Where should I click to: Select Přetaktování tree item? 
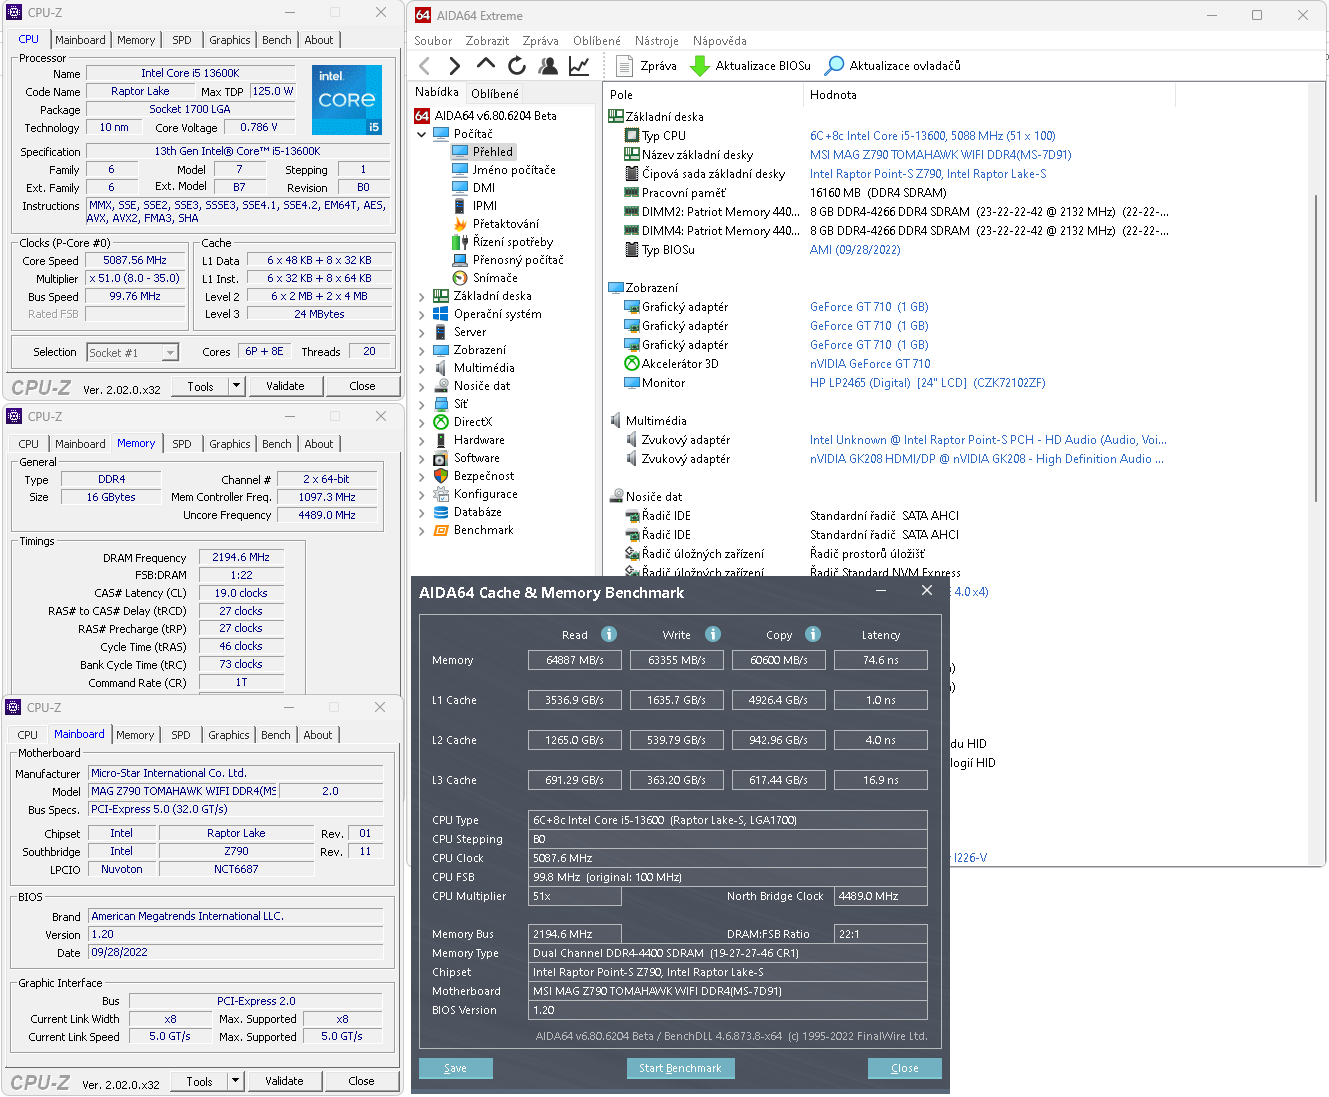pyautogui.click(x=506, y=224)
